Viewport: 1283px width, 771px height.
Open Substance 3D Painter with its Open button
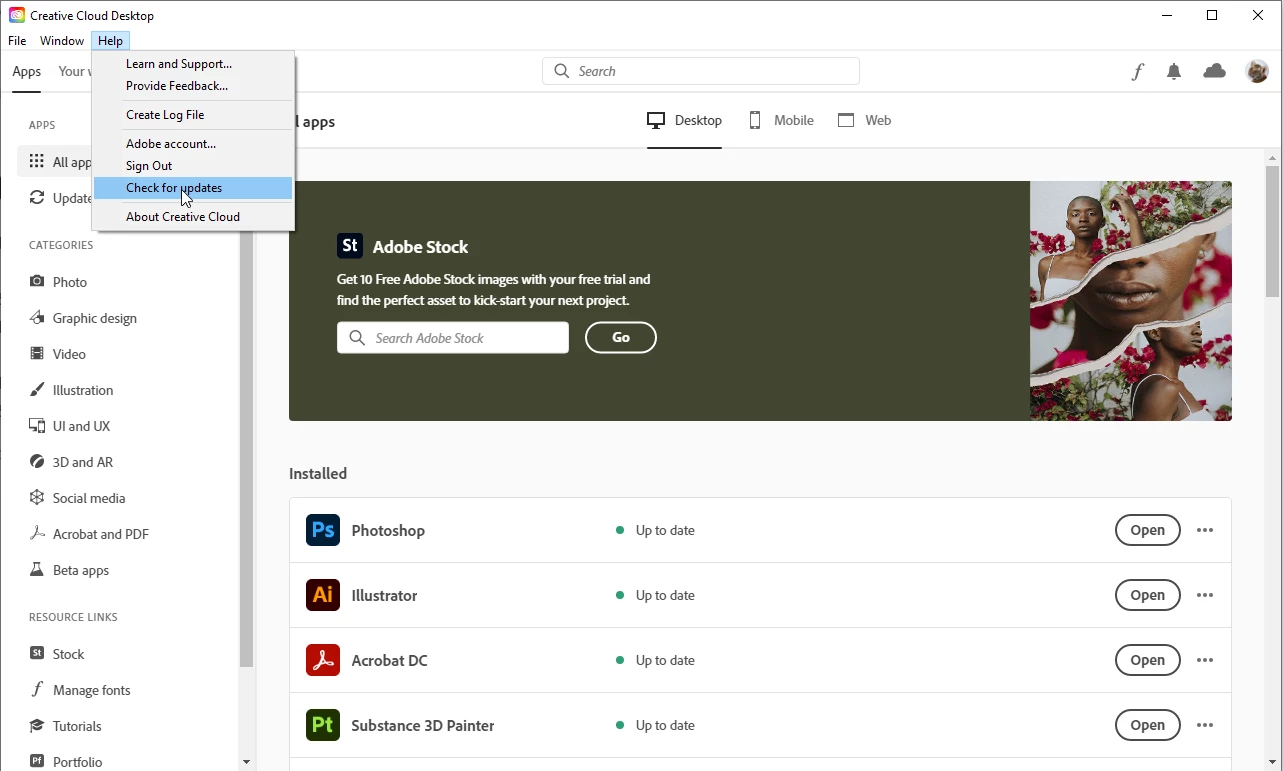(x=1148, y=725)
